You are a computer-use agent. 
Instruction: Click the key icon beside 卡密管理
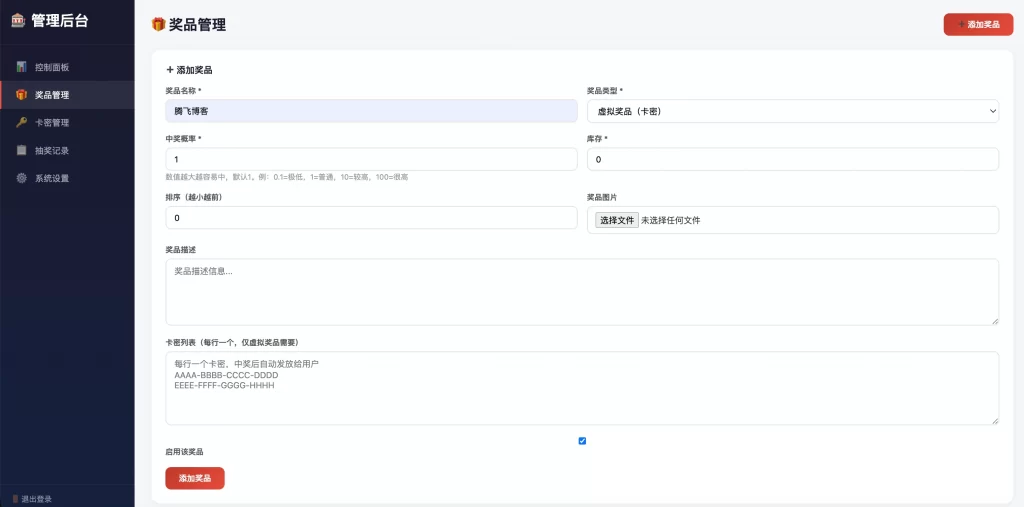coord(21,123)
